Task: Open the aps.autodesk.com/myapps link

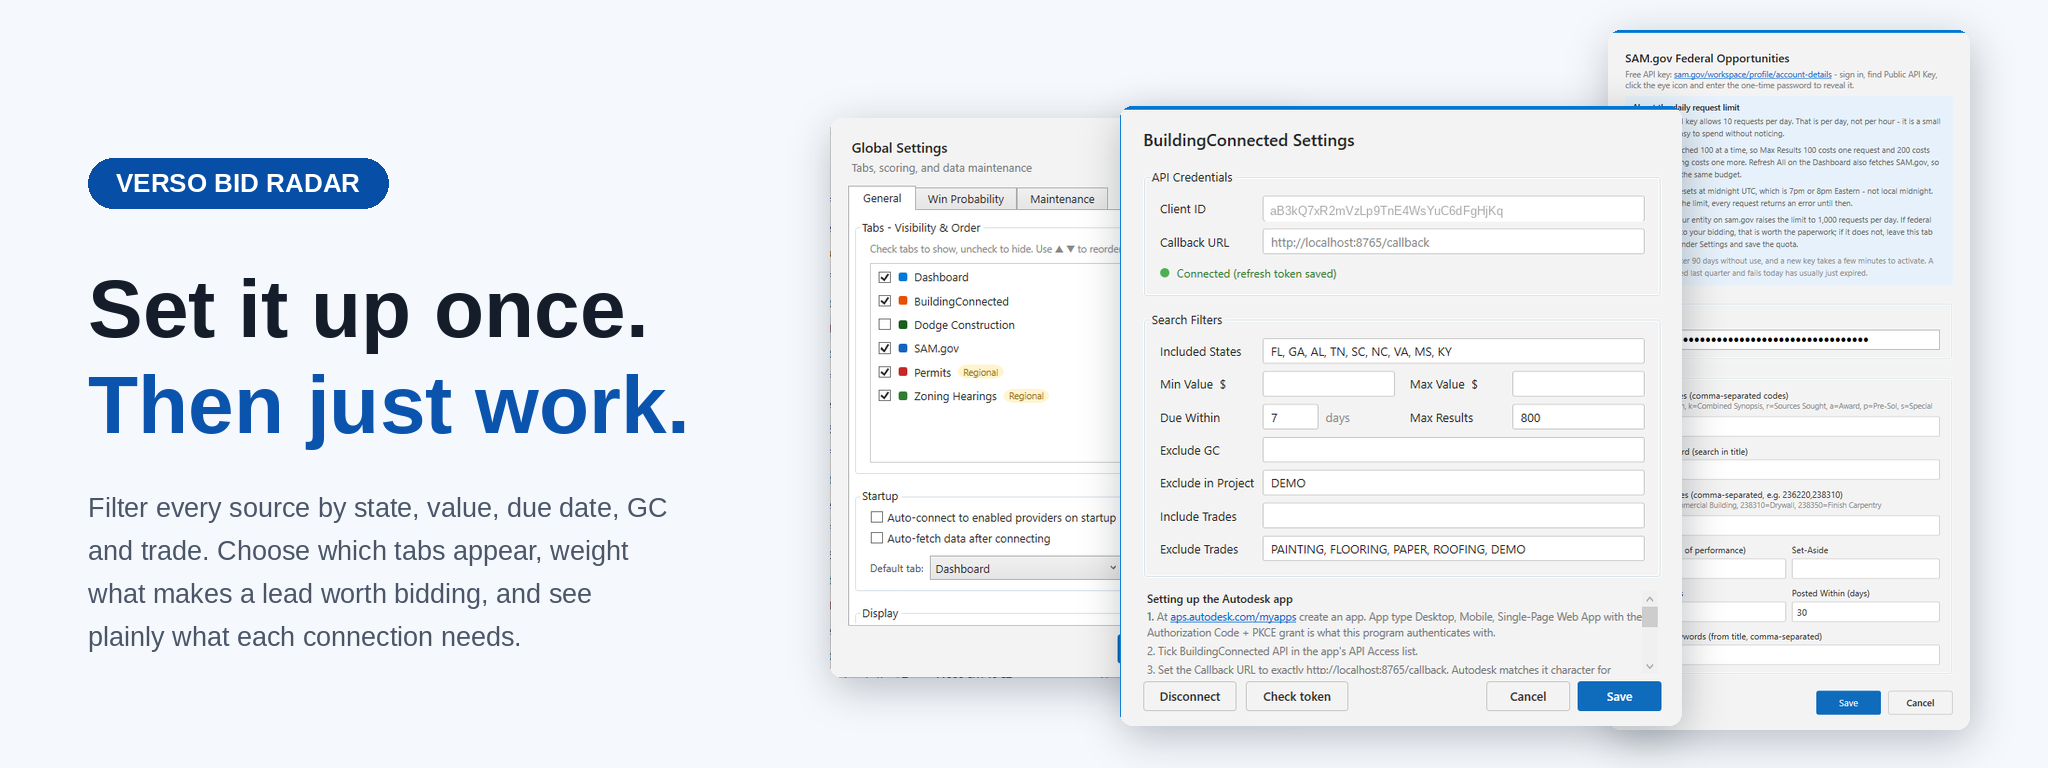Action: pyautogui.click(x=1233, y=617)
